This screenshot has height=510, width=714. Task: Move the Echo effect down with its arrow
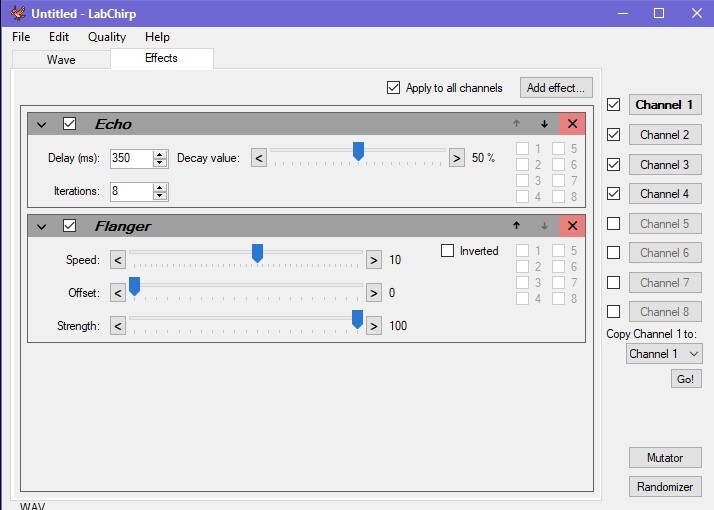coord(544,124)
